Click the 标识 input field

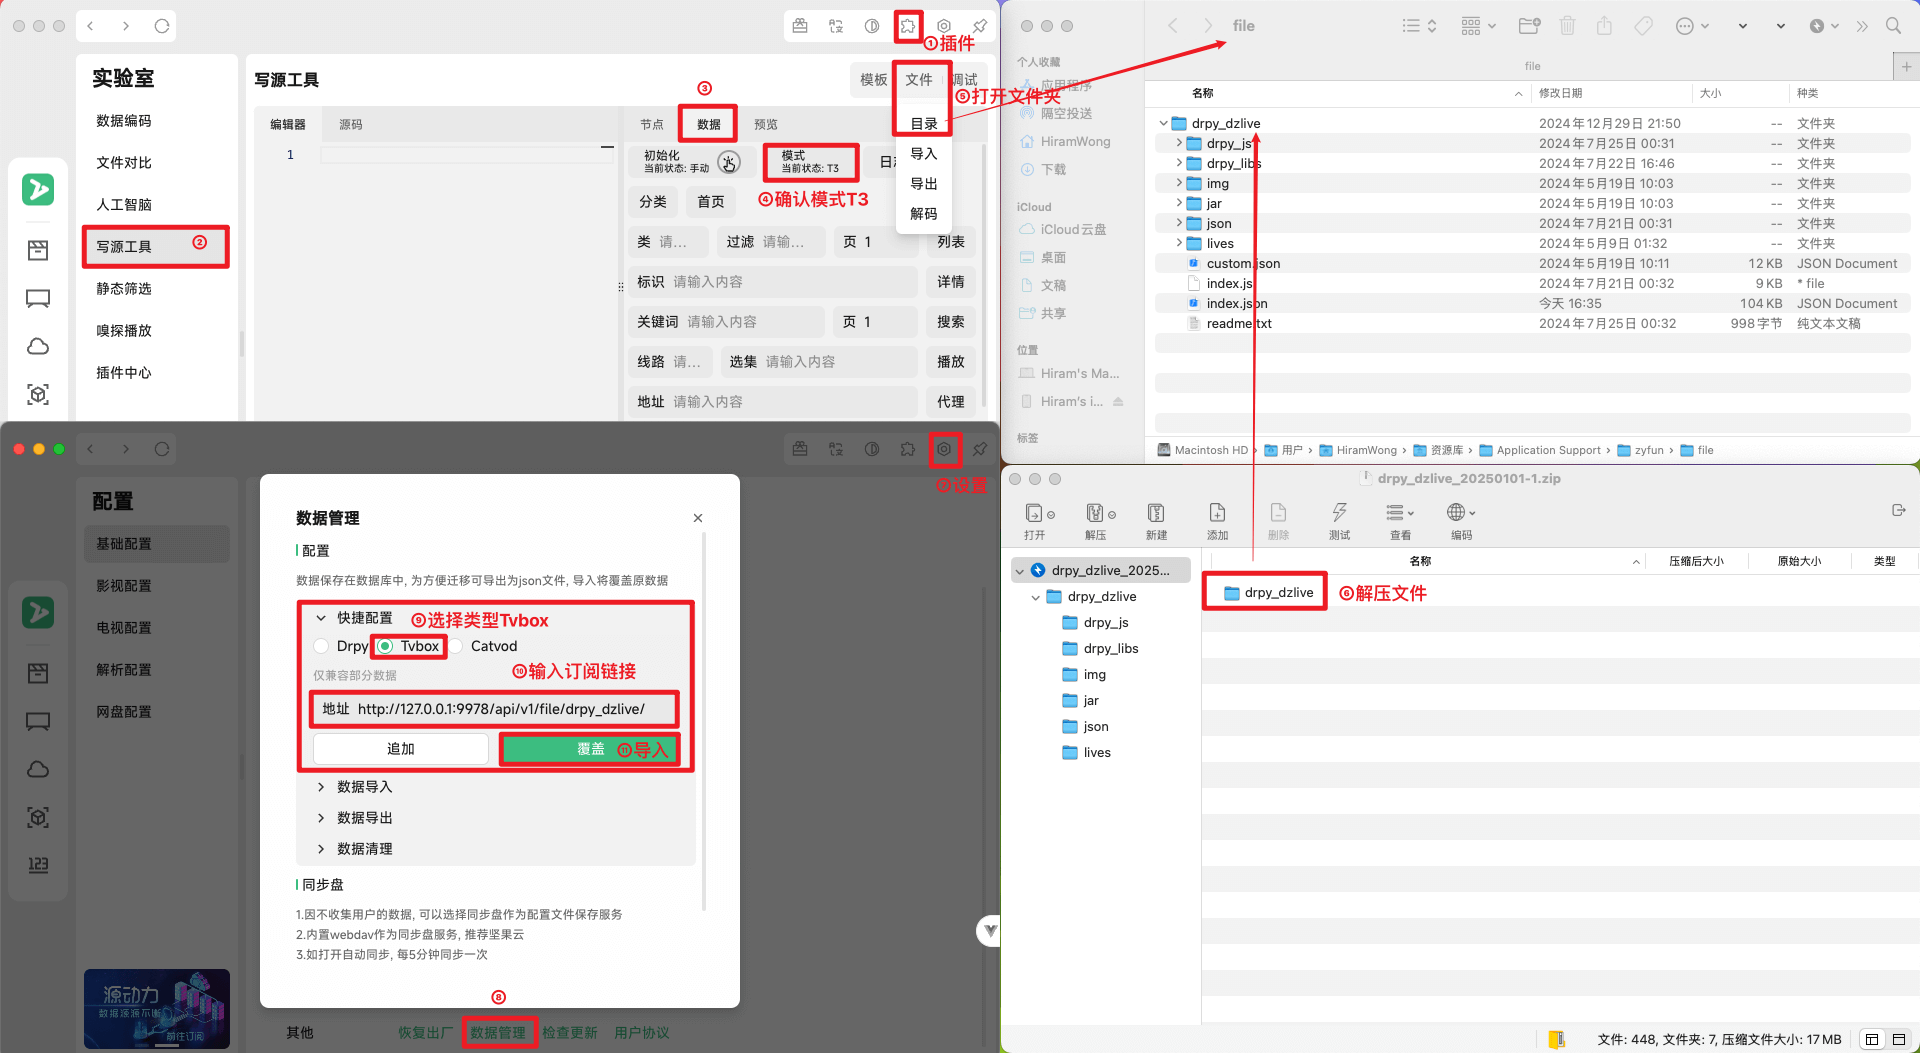pos(773,282)
